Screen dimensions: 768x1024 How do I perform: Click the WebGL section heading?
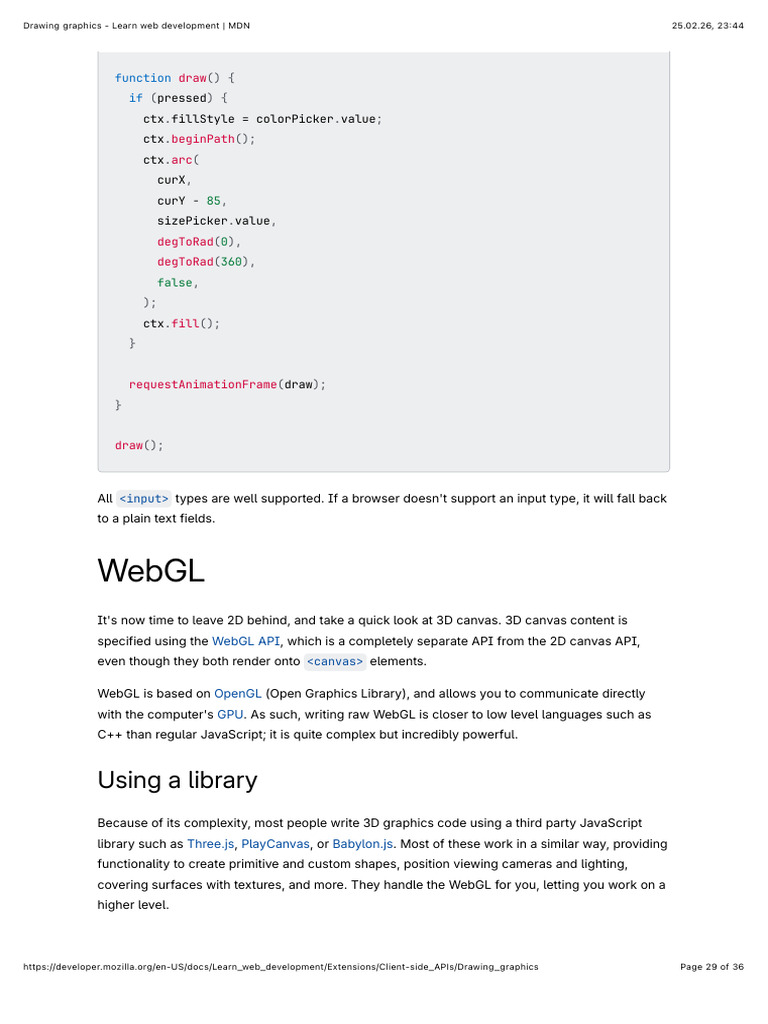pos(151,571)
